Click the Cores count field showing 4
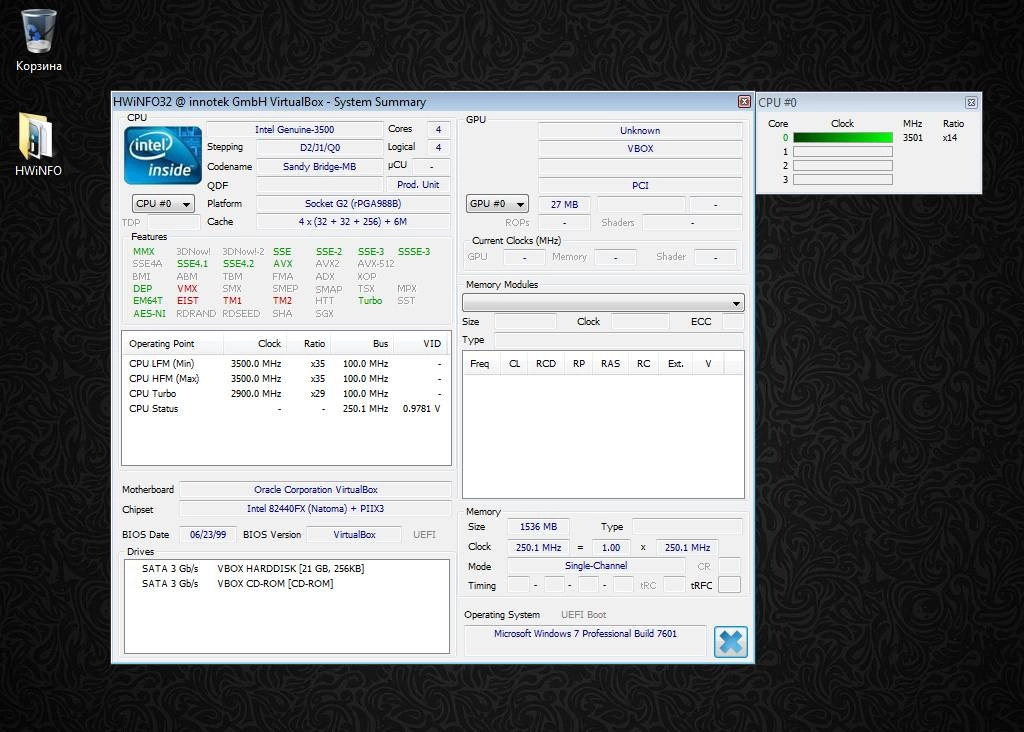 [x=438, y=129]
